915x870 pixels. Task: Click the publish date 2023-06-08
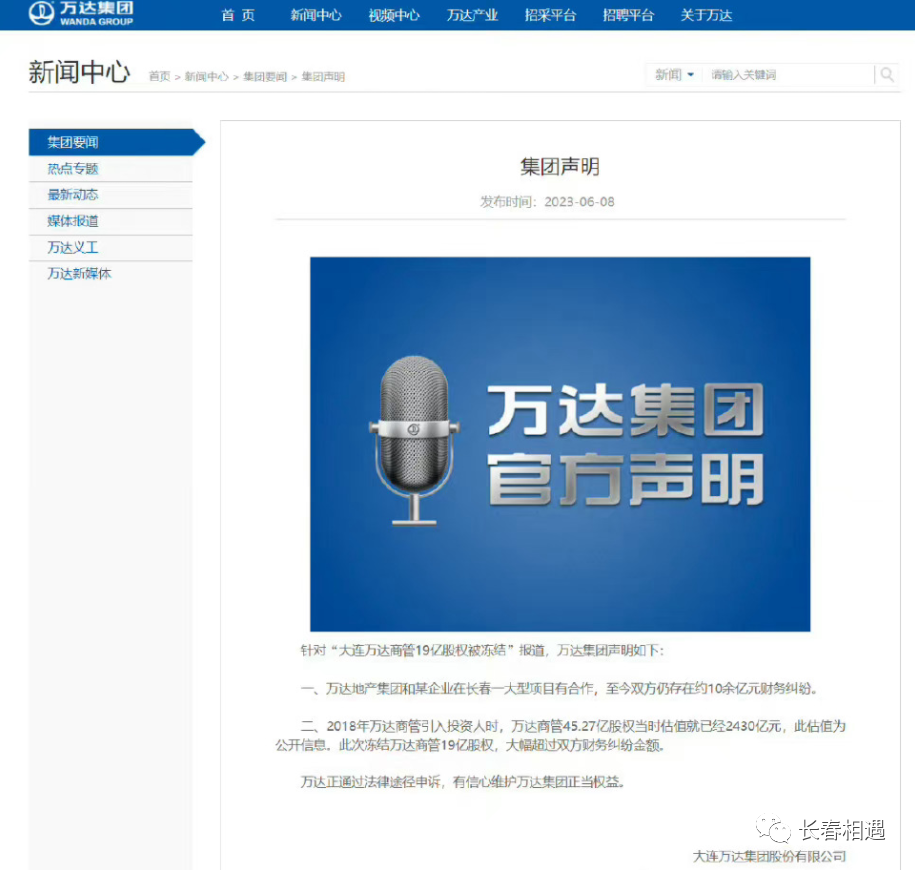579,202
